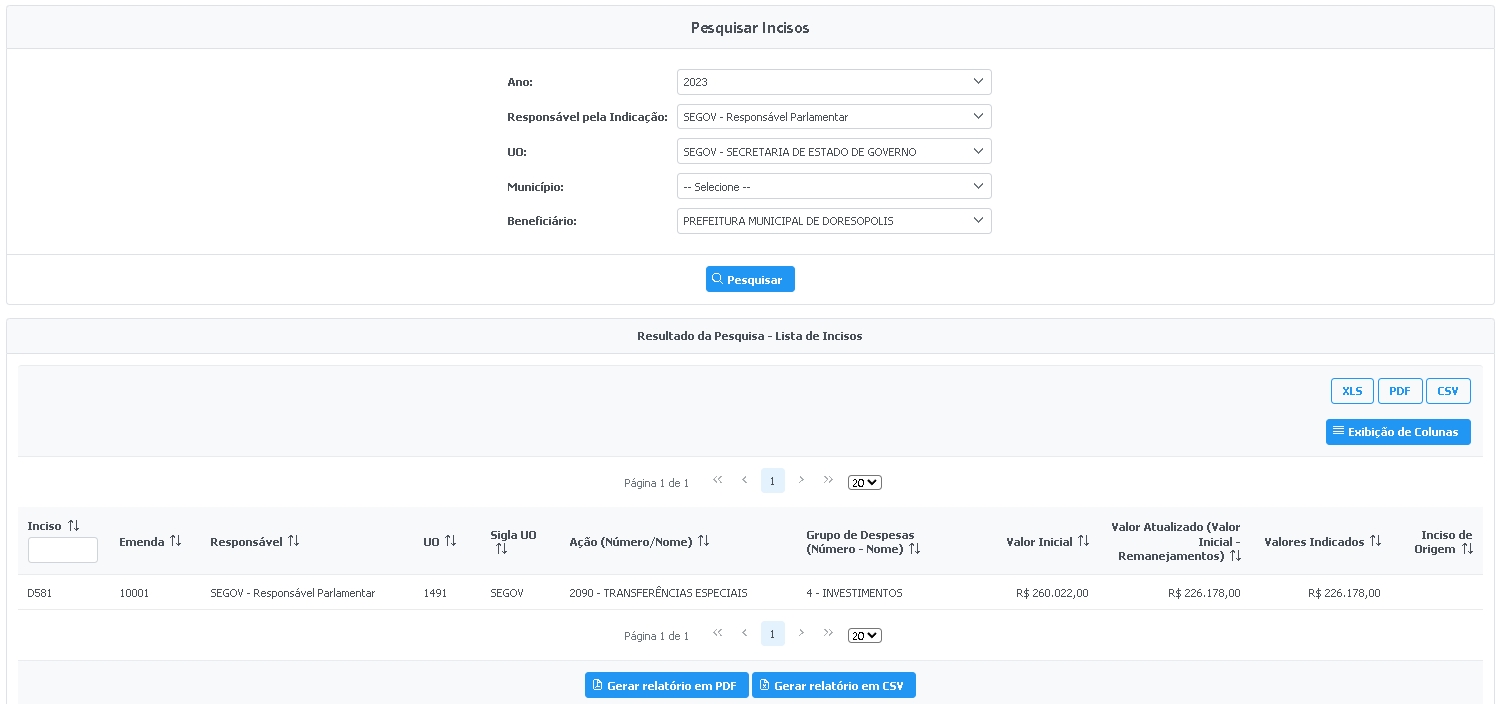This screenshot has height=704, width=1502.
Task: Sort by Responsável column arrows
Action: (x=293, y=541)
